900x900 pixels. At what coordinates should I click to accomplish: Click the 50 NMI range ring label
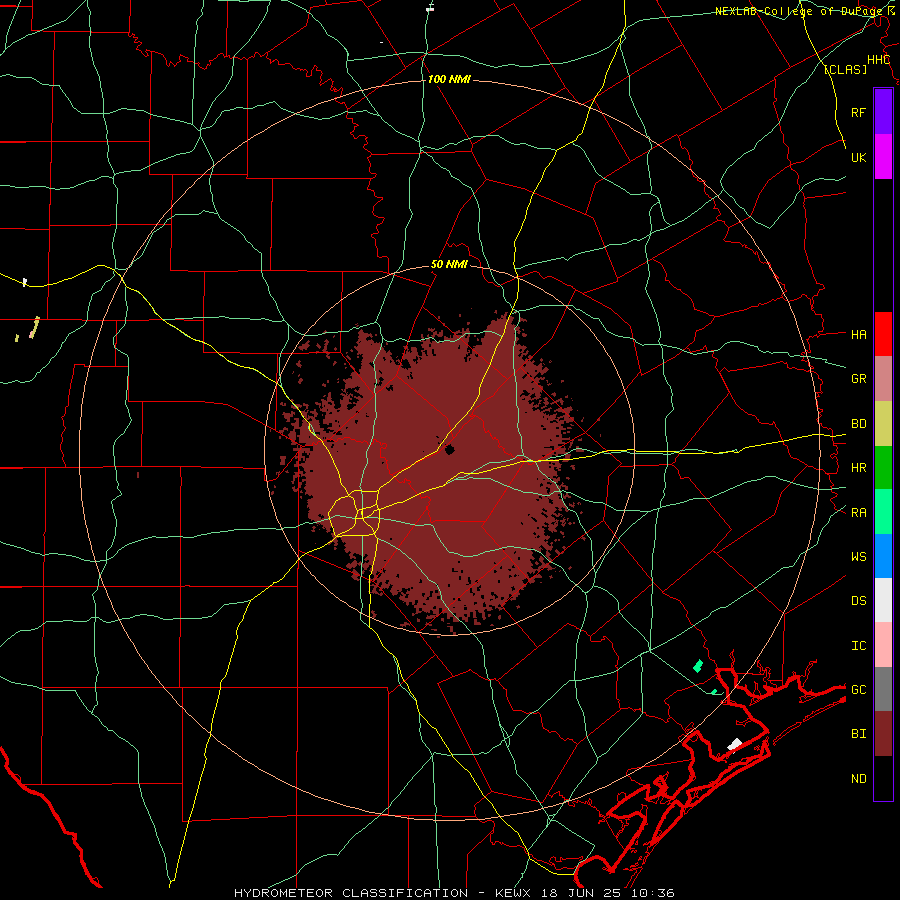point(449,264)
